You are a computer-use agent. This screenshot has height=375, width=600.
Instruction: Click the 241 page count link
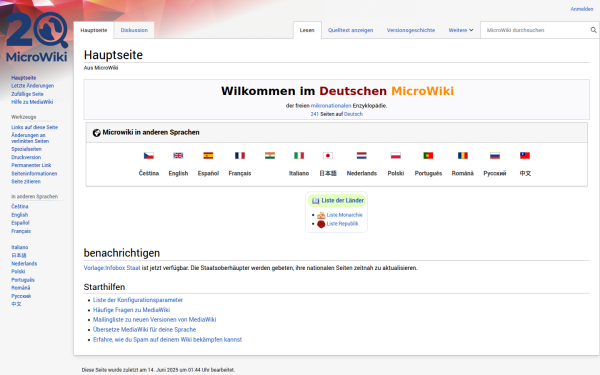315,114
